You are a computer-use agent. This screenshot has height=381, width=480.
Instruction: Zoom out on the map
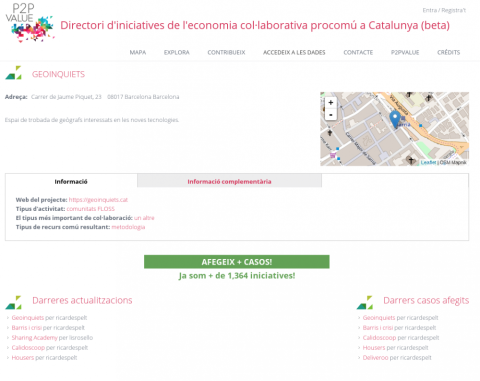[330, 115]
